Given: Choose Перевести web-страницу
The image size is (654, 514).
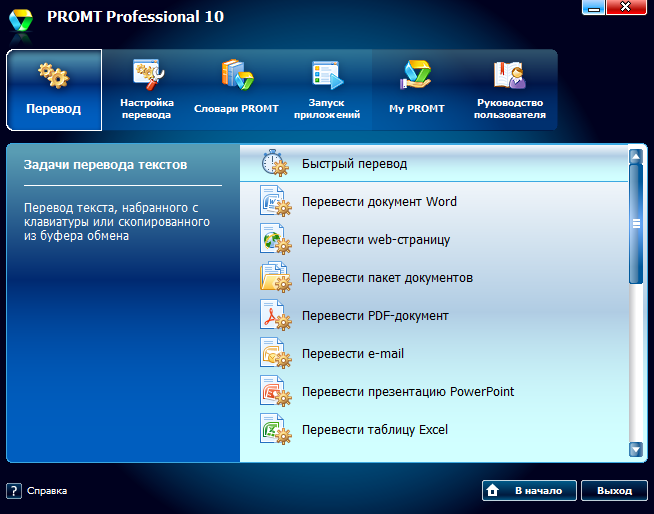Looking at the screenshot, I should pyautogui.click(x=434, y=239).
